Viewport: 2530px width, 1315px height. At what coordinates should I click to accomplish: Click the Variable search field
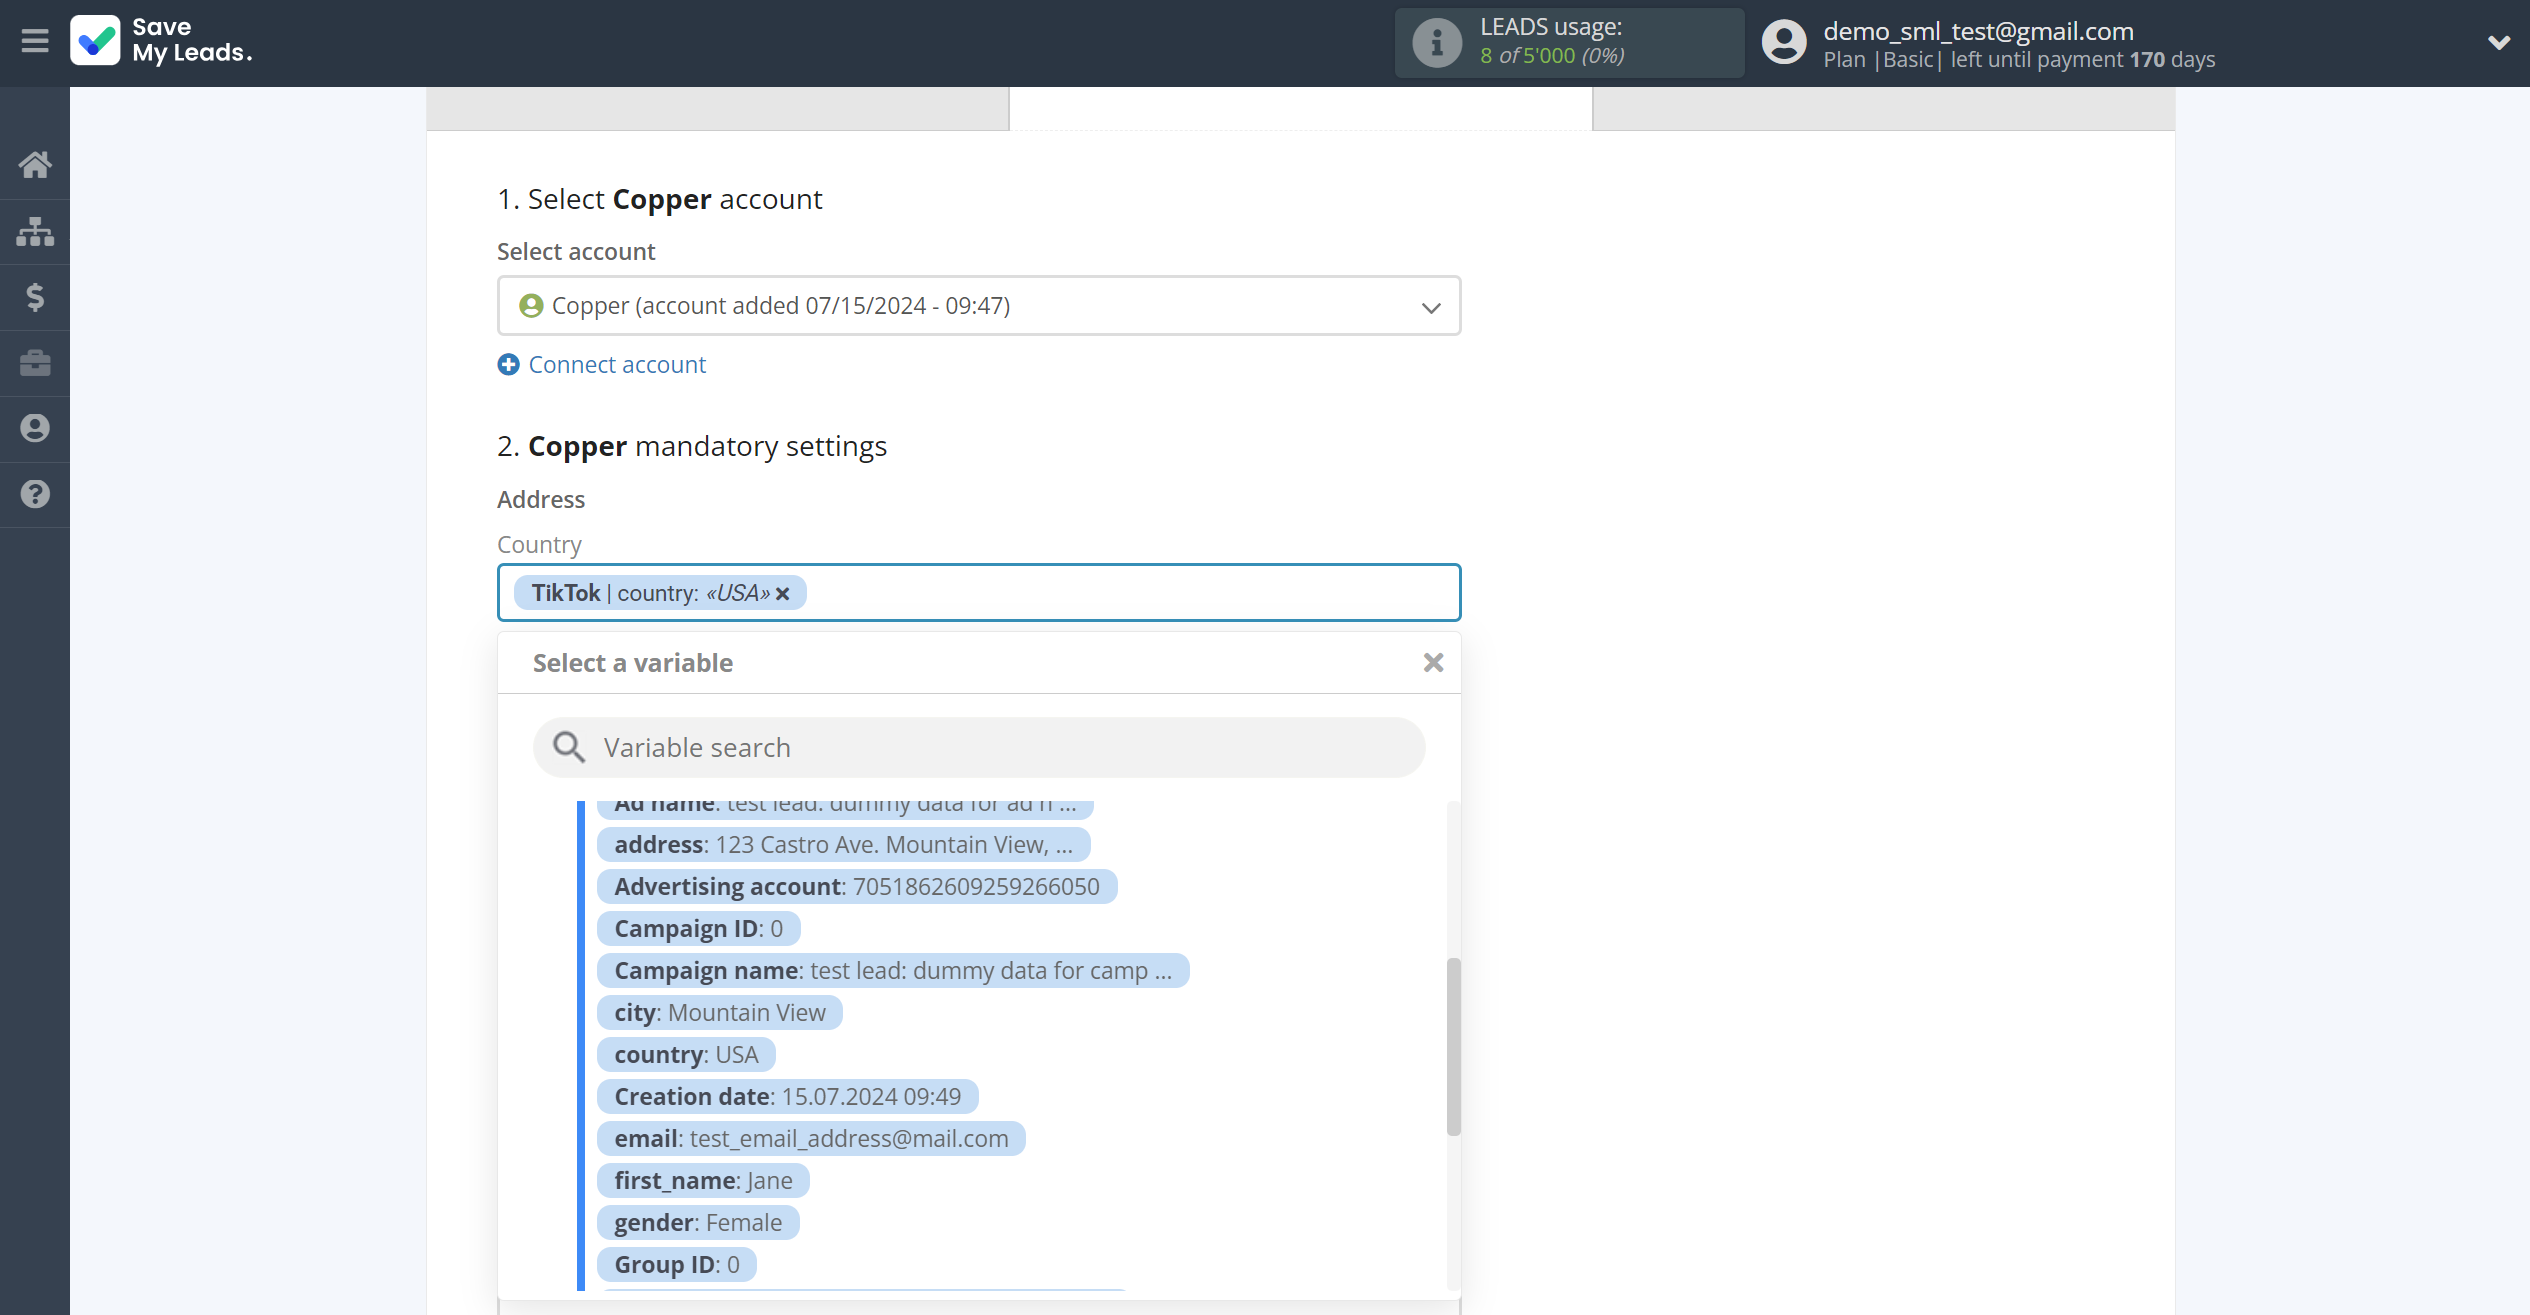[x=979, y=748]
